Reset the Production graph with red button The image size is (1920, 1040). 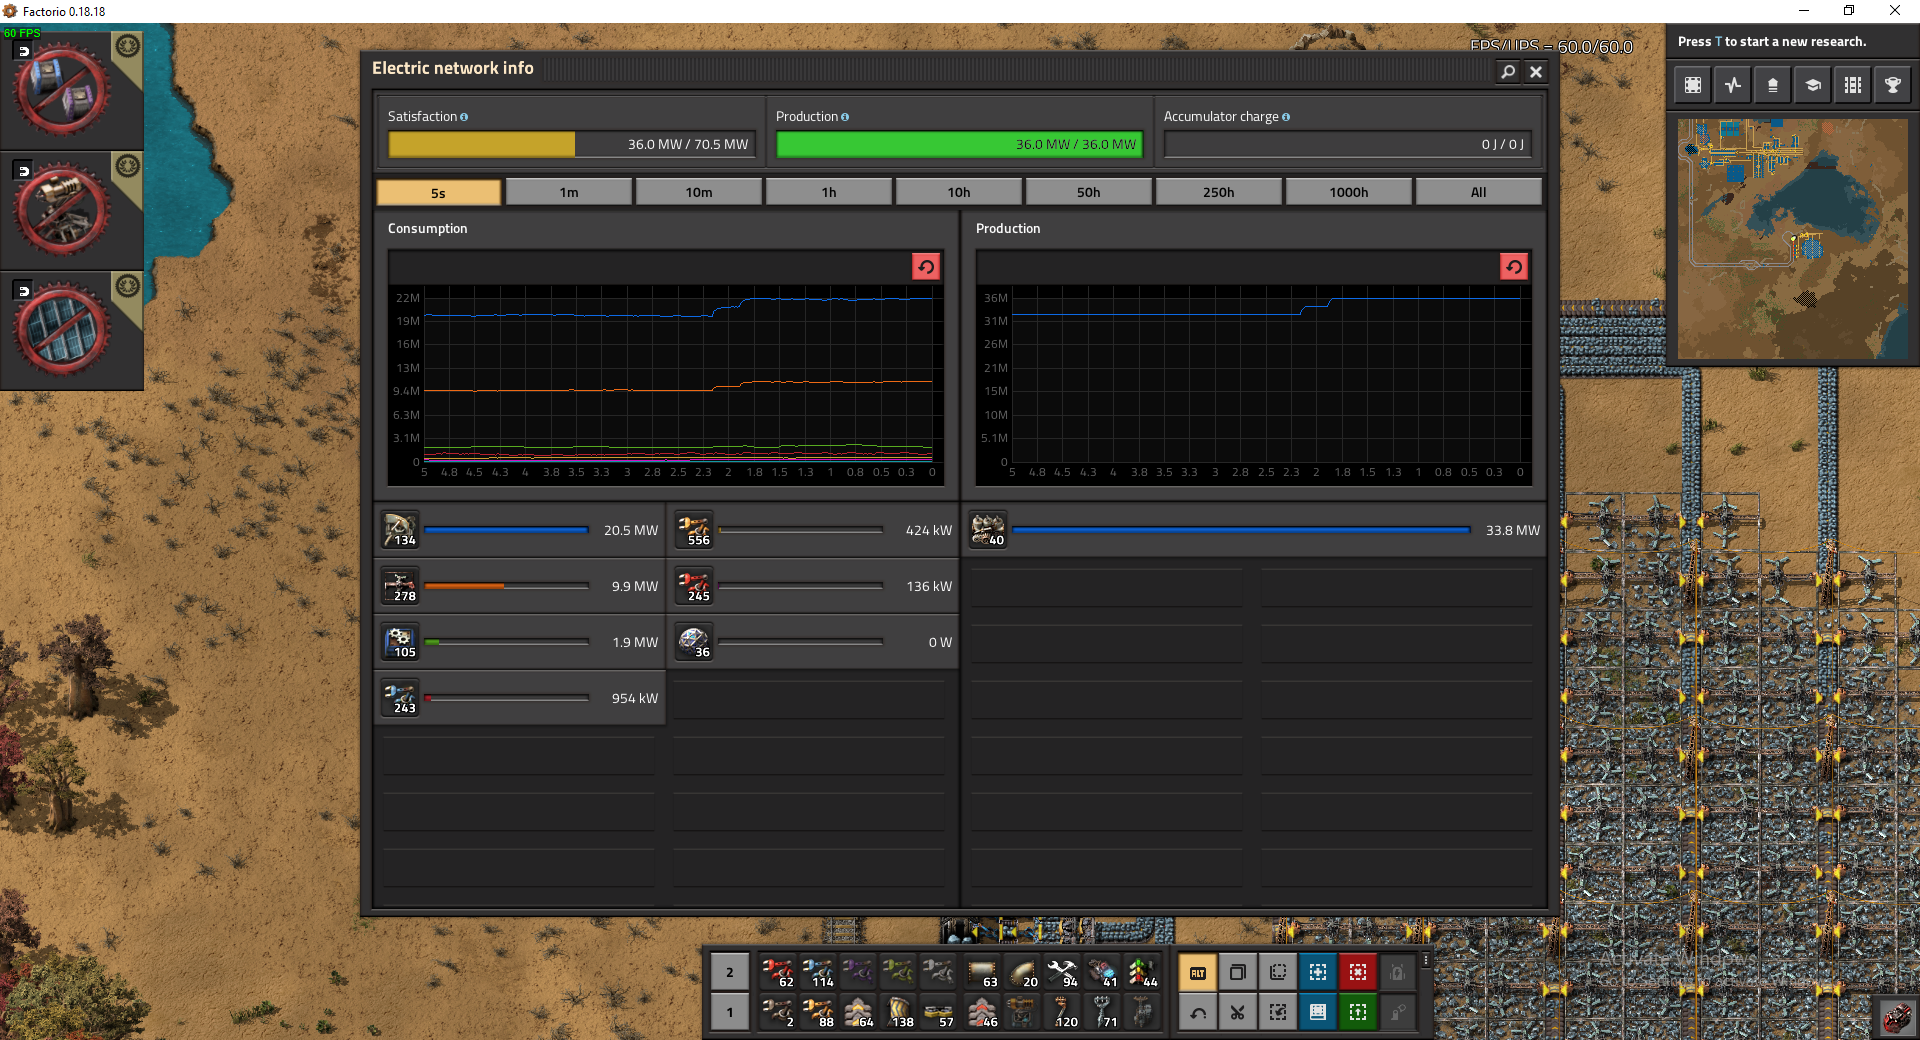1514,266
